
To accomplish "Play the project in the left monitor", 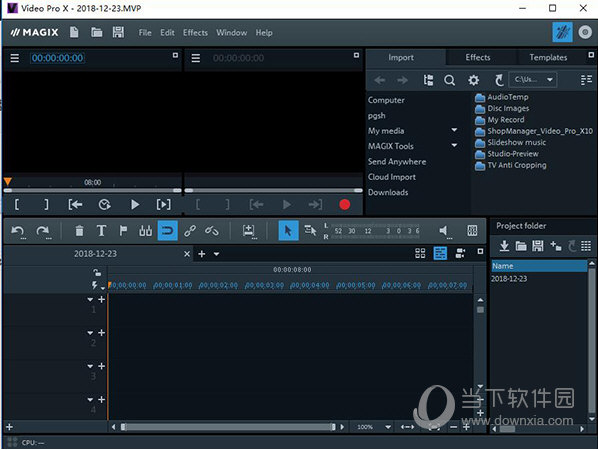I will click(x=135, y=205).
